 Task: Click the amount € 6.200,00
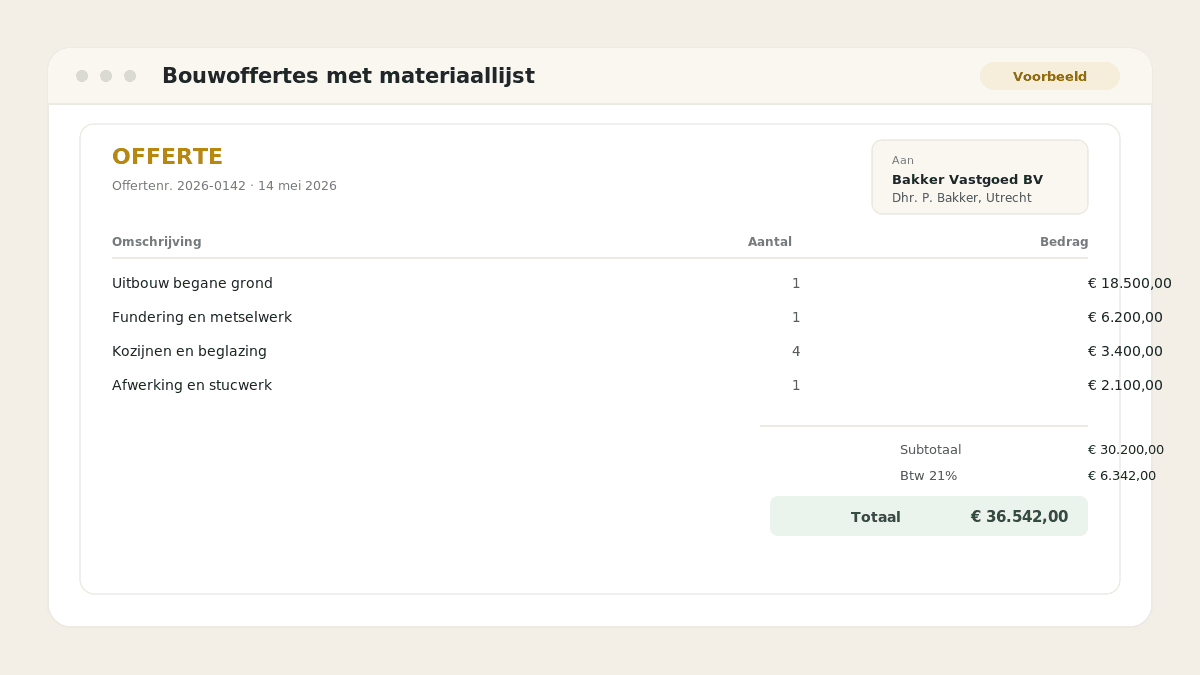pyautogui.click(x=1125, y=317)
